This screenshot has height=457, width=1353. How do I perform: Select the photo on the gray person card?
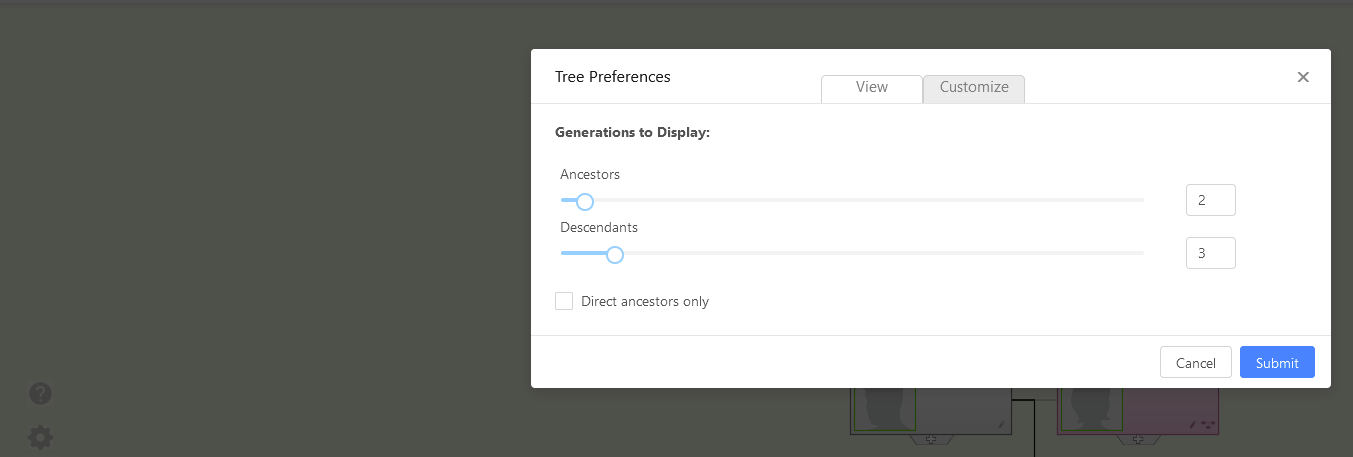[884, 410]
